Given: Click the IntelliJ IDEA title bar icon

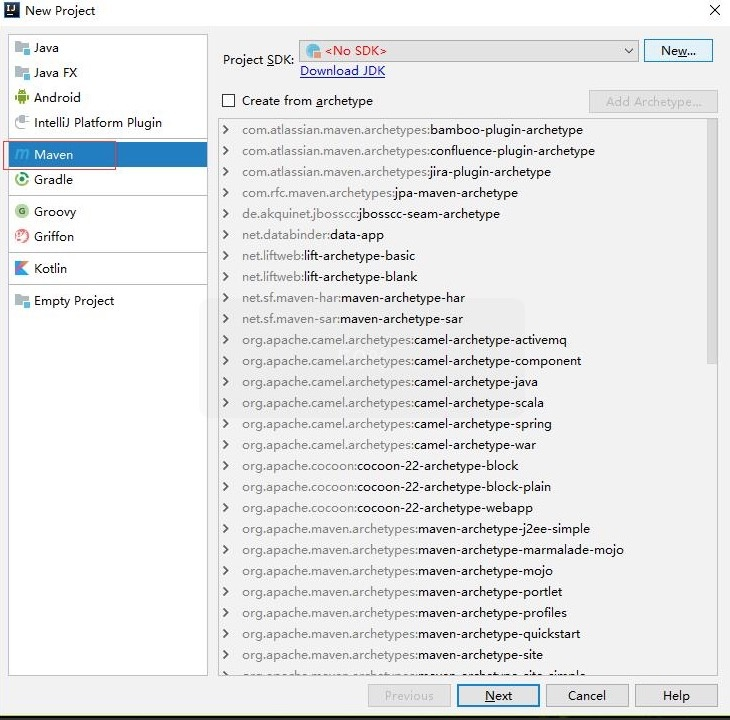Looking at the screenshot, I should pos(12,10).
